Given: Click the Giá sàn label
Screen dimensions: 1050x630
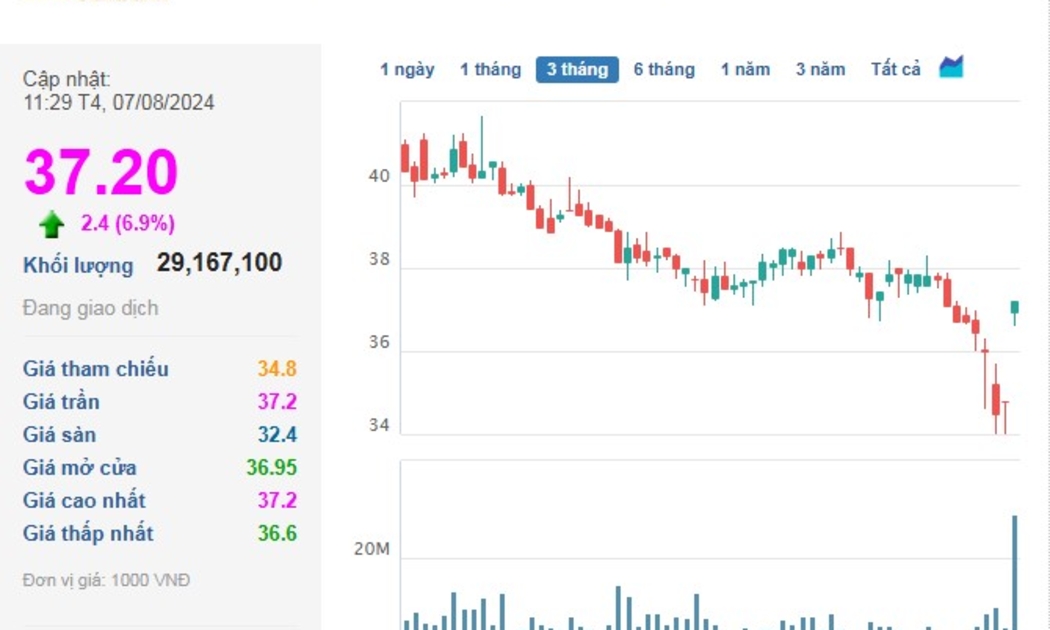Looking at the screenshot, I should (x=59, y=435).
